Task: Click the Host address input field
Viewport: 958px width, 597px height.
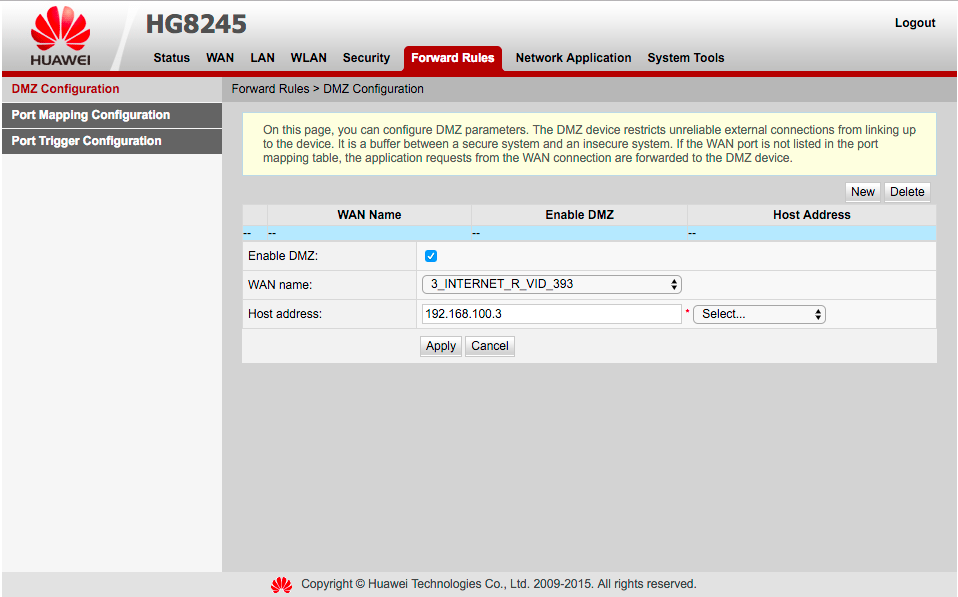Action: point(551,314)
